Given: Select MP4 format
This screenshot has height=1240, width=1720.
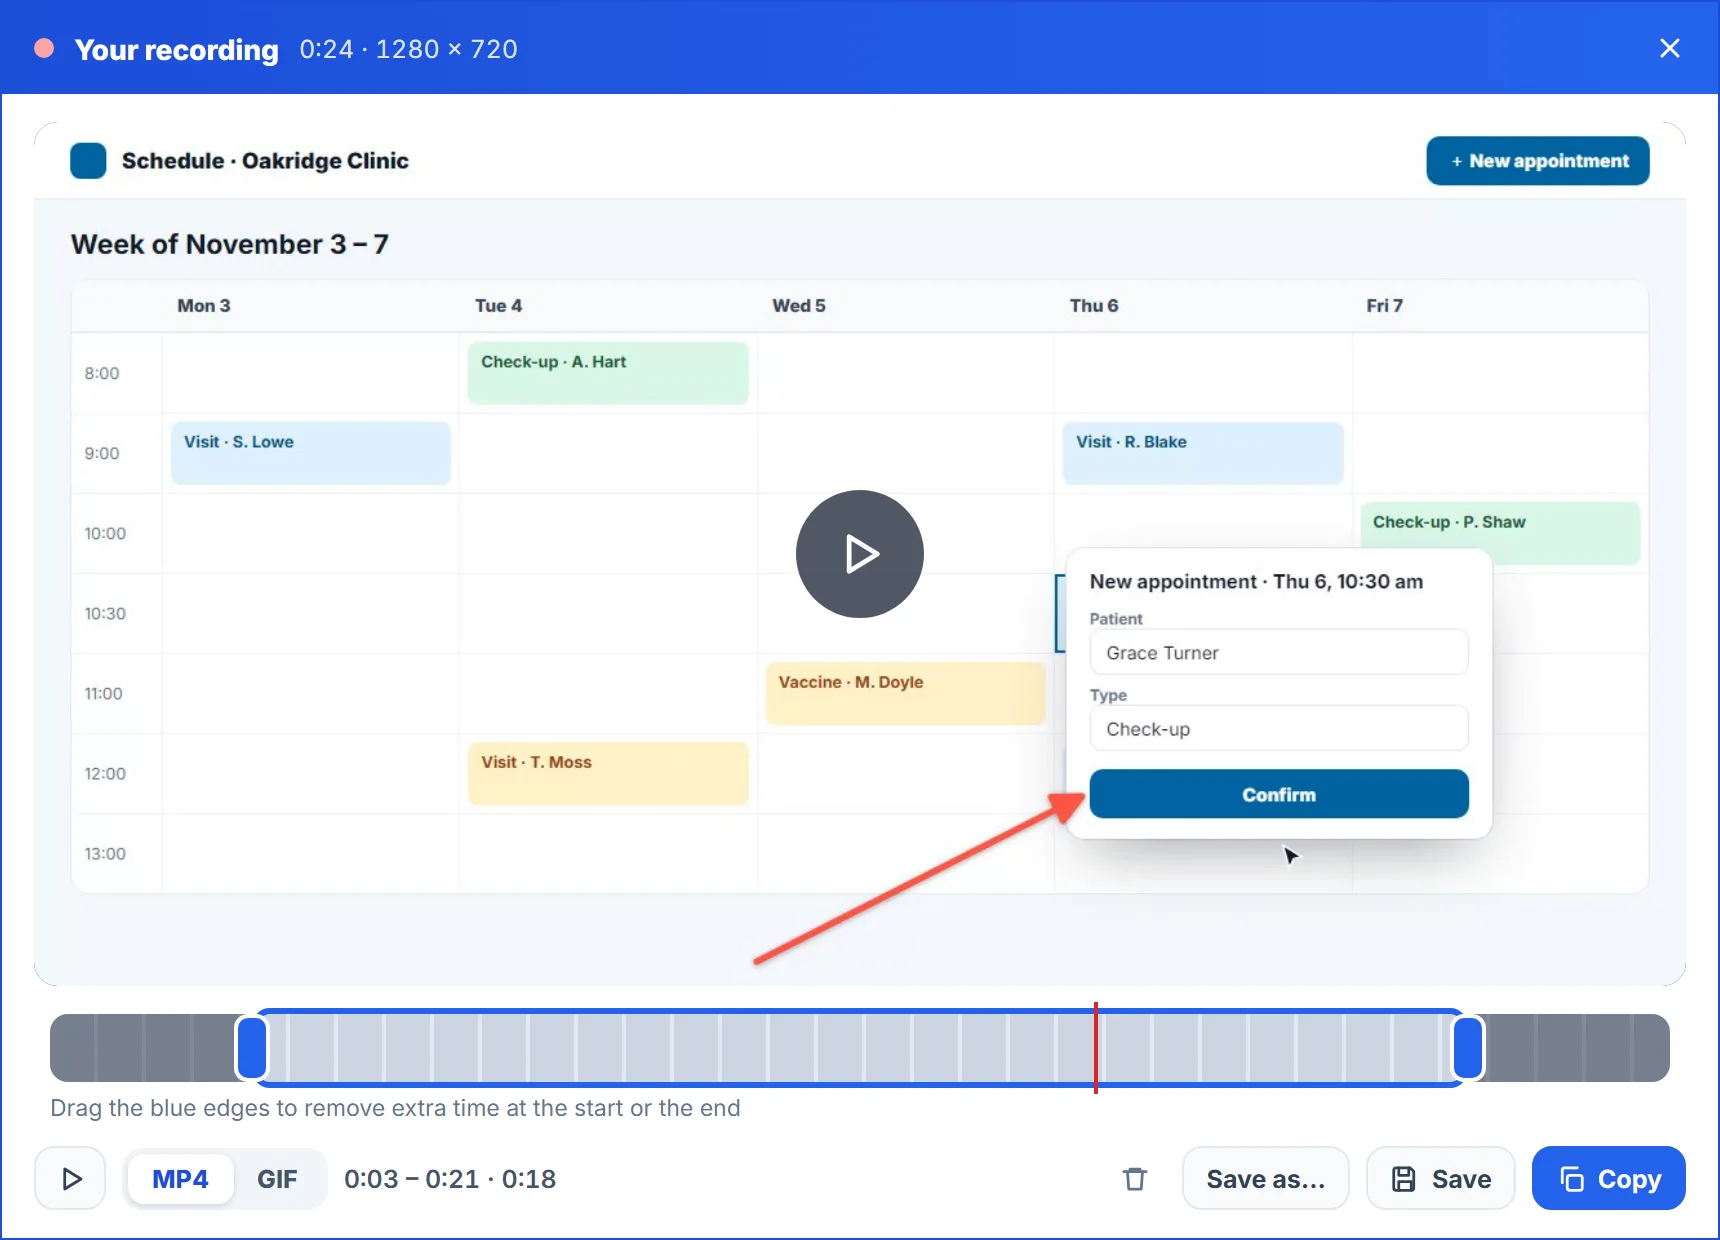Looking at the screenshot, I should (180, 1179).
